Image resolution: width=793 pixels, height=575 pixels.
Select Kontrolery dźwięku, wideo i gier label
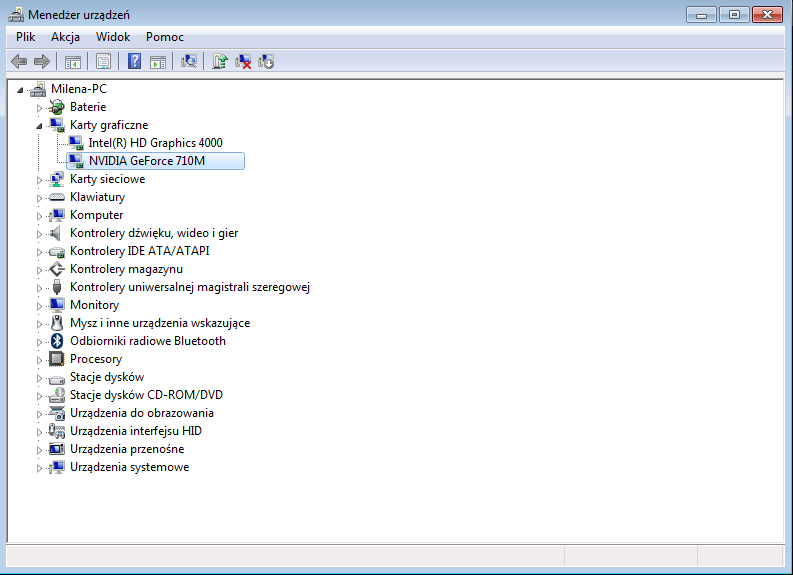(x=154, y=233)
